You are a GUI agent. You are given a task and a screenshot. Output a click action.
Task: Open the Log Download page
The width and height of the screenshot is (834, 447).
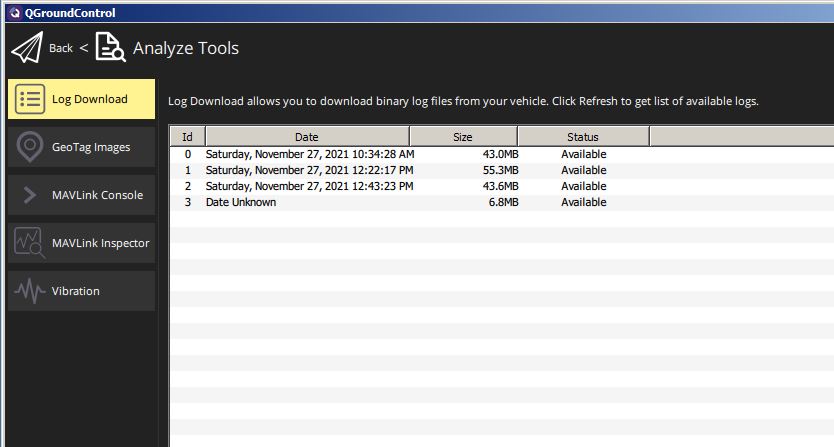[x=81, y=99]
